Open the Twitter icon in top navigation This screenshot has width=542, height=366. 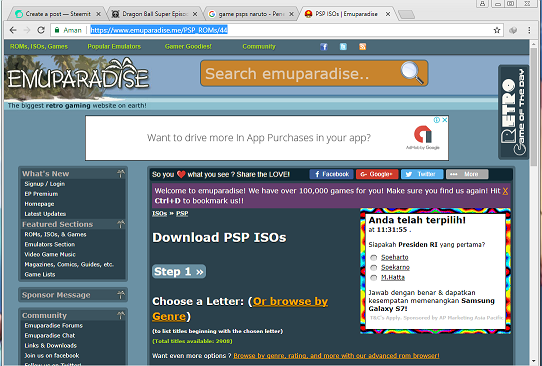(343, 47)
